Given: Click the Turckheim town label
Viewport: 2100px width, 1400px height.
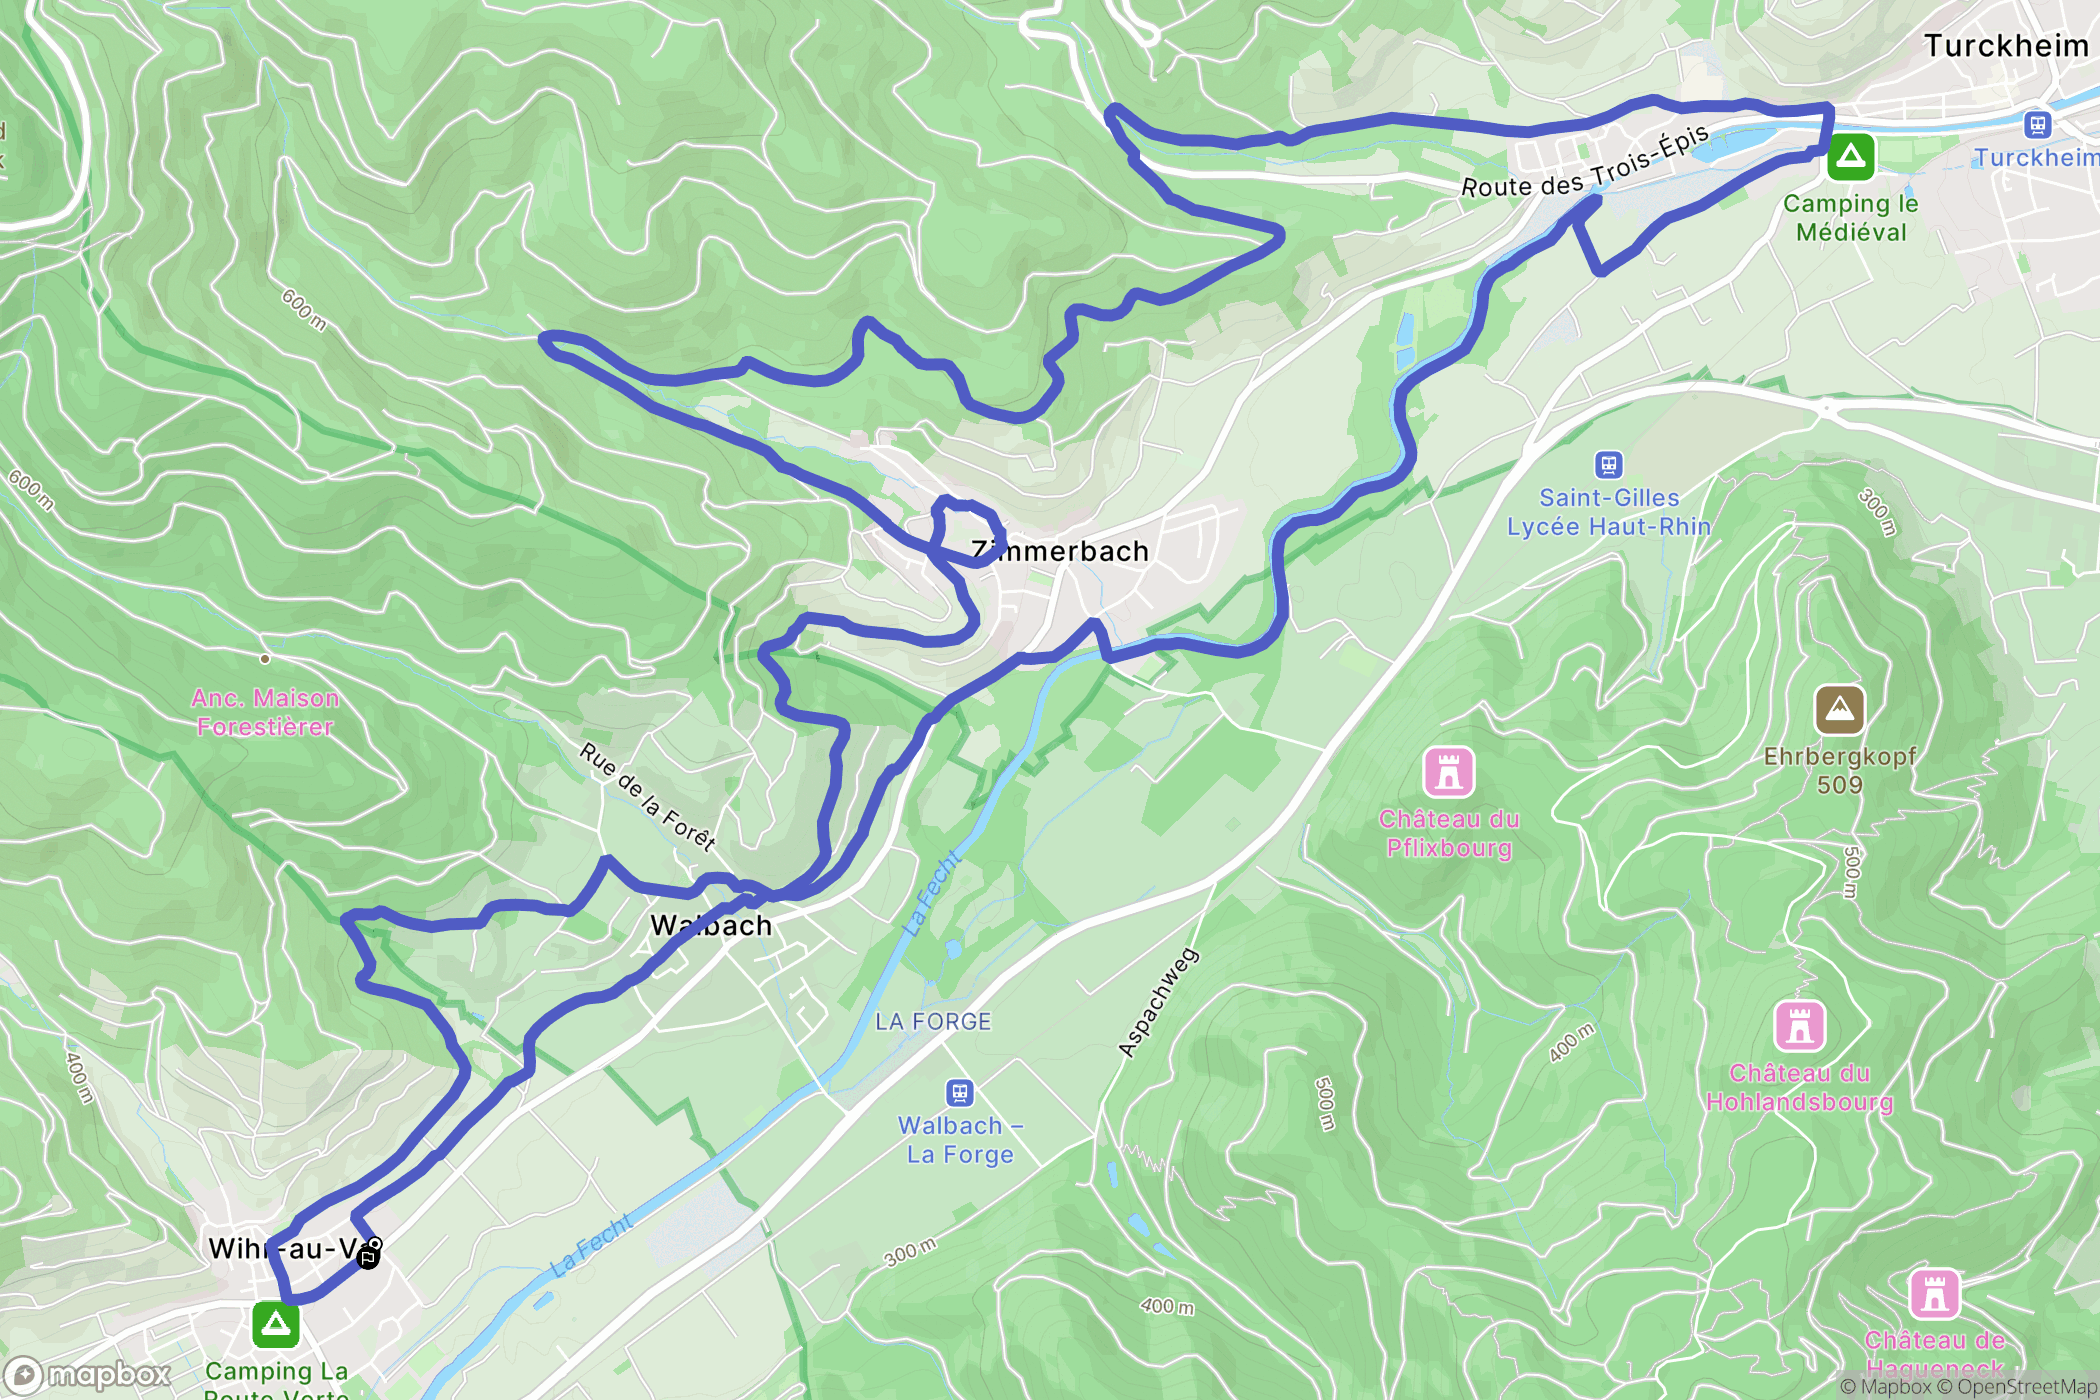Looking at the screenshot, I should click(2006, 46).
